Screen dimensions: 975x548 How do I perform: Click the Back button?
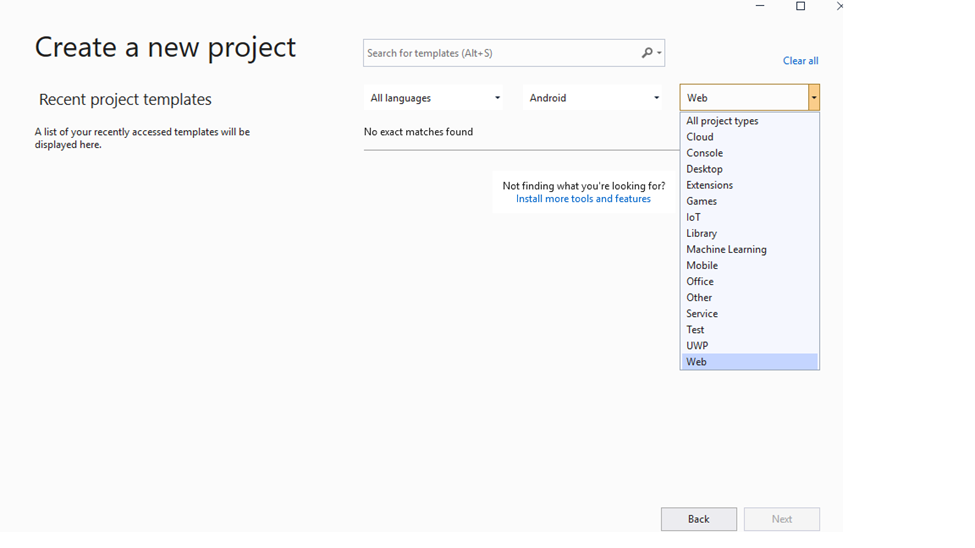click(x=699, y=519)
